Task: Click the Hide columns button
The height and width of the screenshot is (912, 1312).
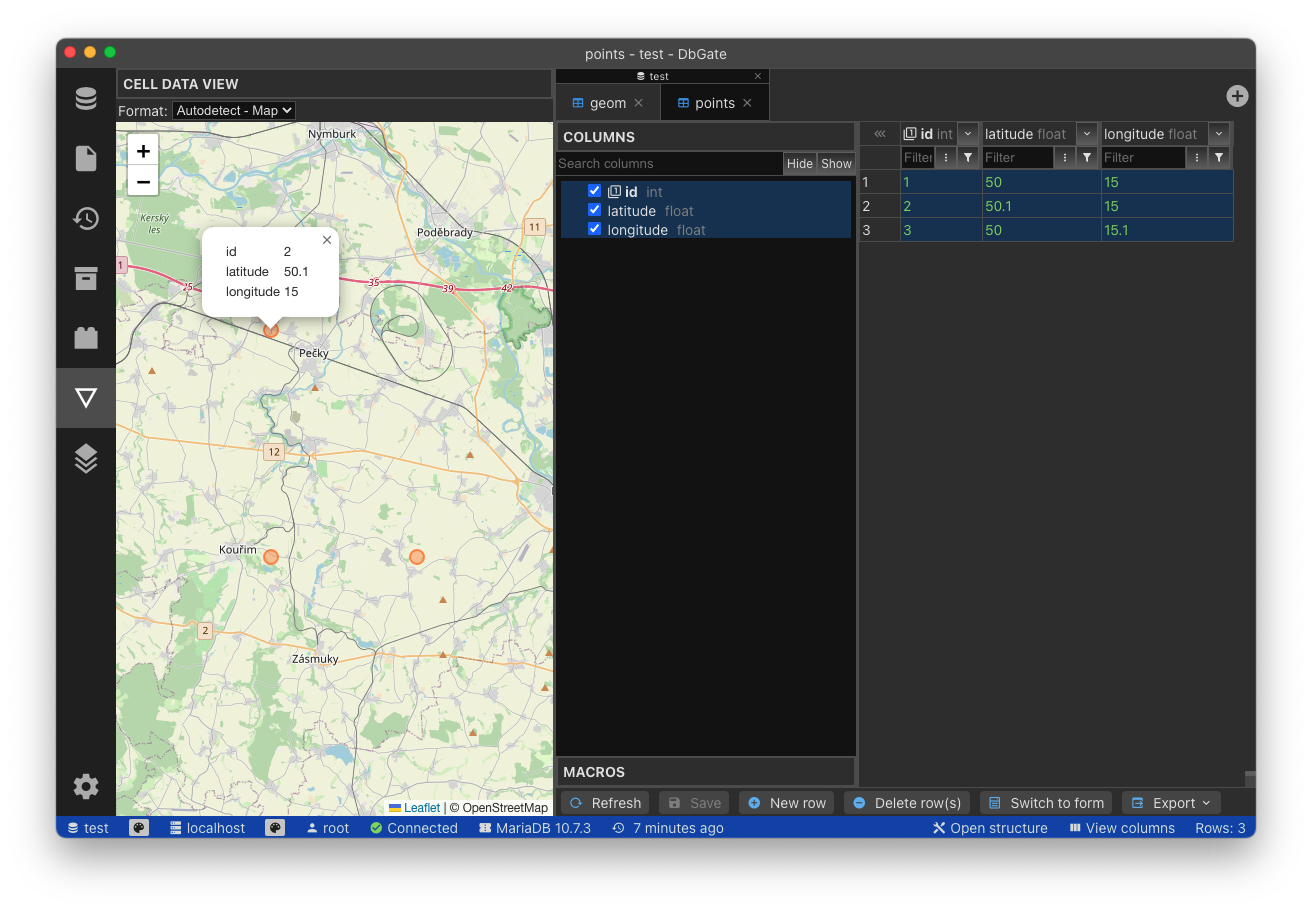Action: (800, 163)
